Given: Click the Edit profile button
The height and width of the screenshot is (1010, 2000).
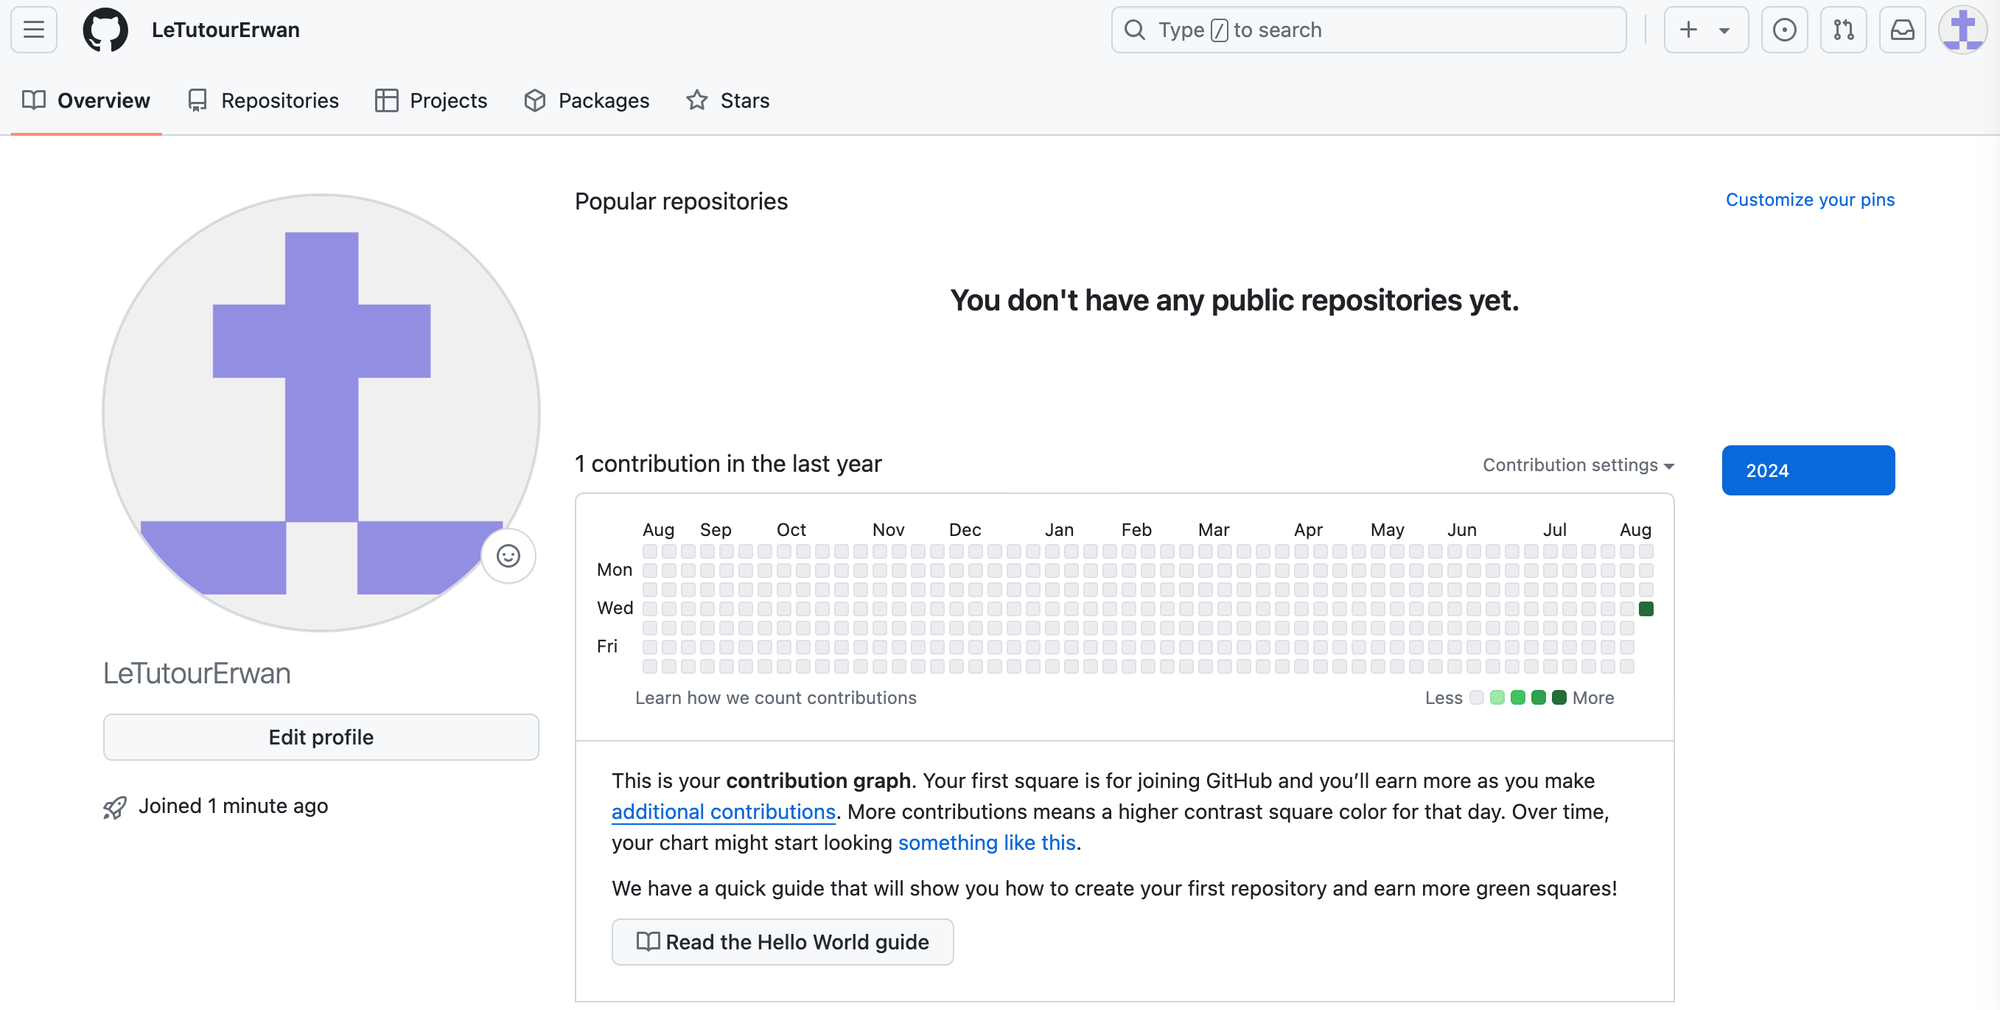Looking at the screenshot, I should pos(321,737).
